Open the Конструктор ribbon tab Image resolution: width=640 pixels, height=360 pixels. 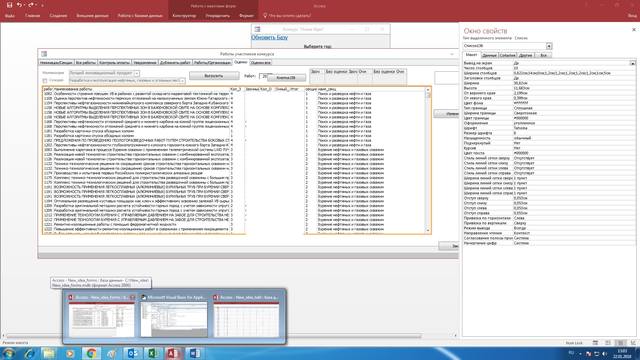pyautogui.click(x=184, y=16)
